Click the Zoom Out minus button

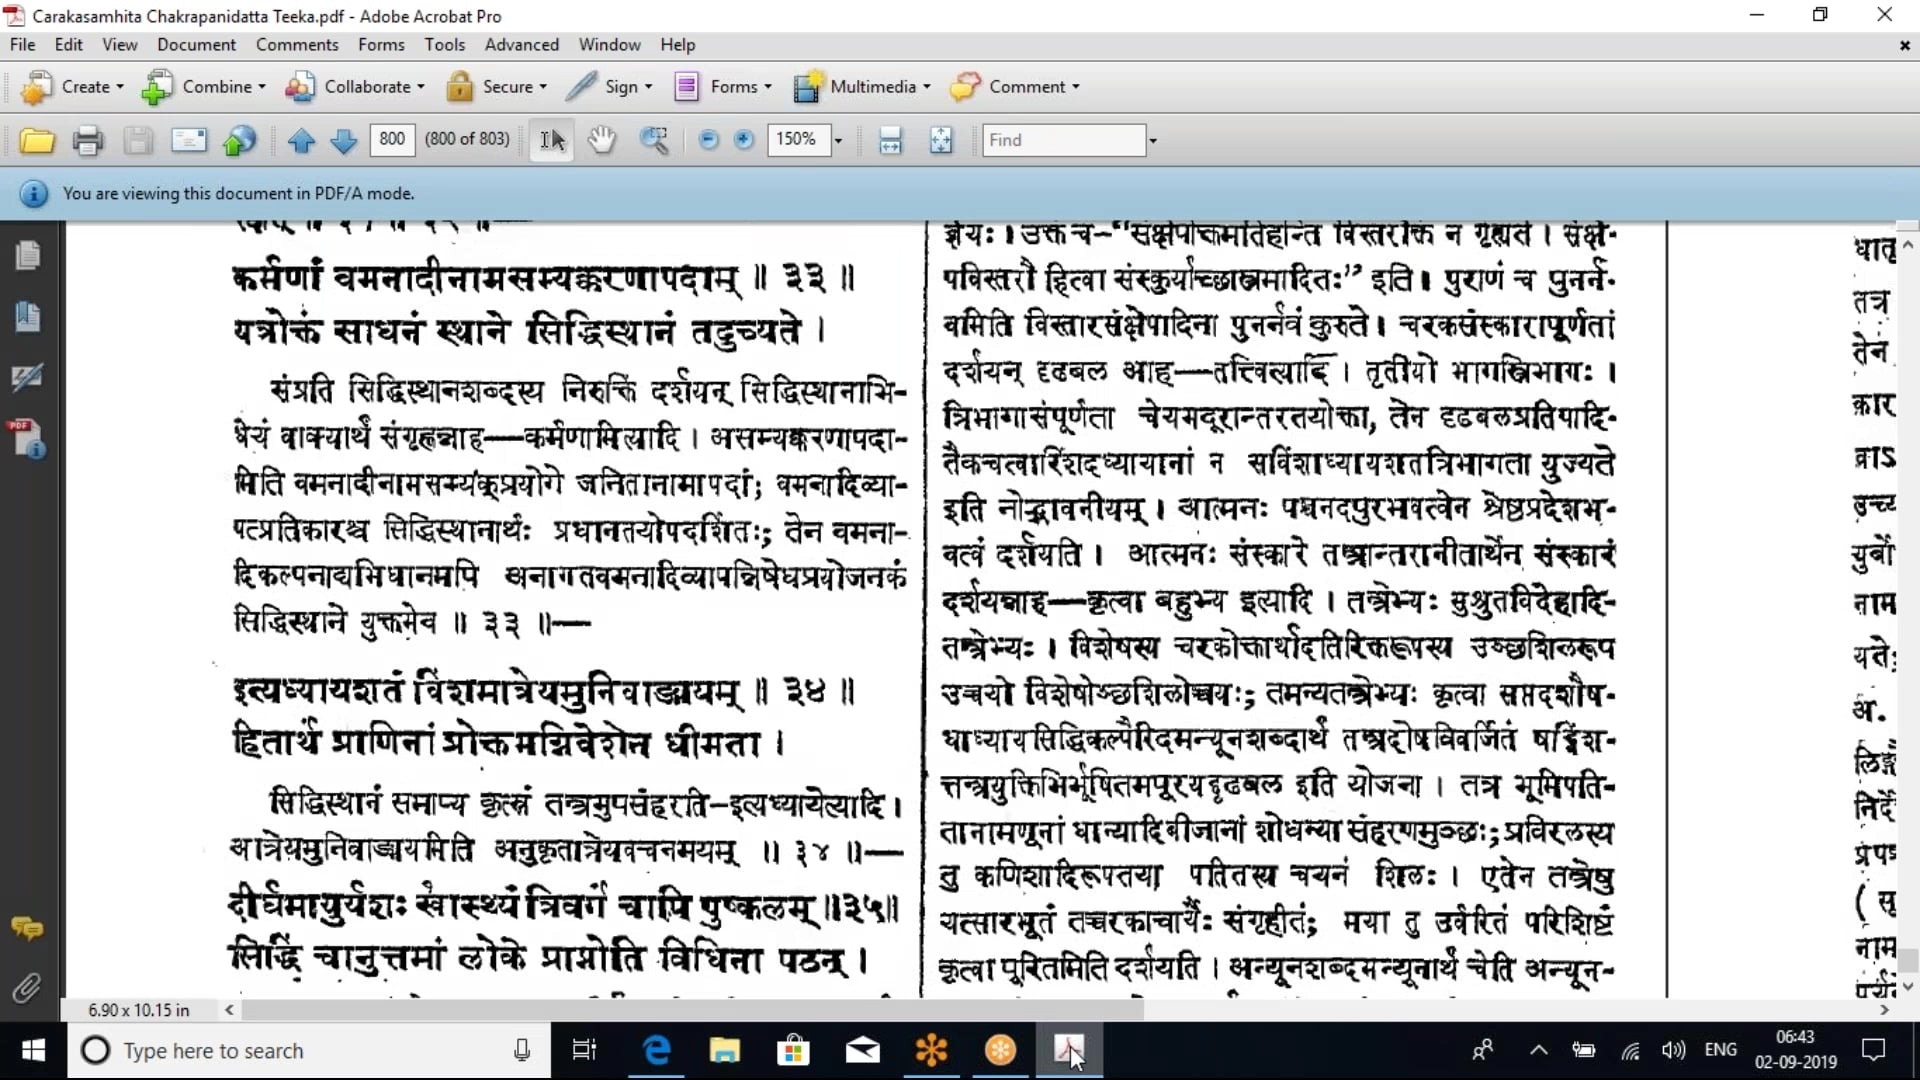click(x=708, y=140)
